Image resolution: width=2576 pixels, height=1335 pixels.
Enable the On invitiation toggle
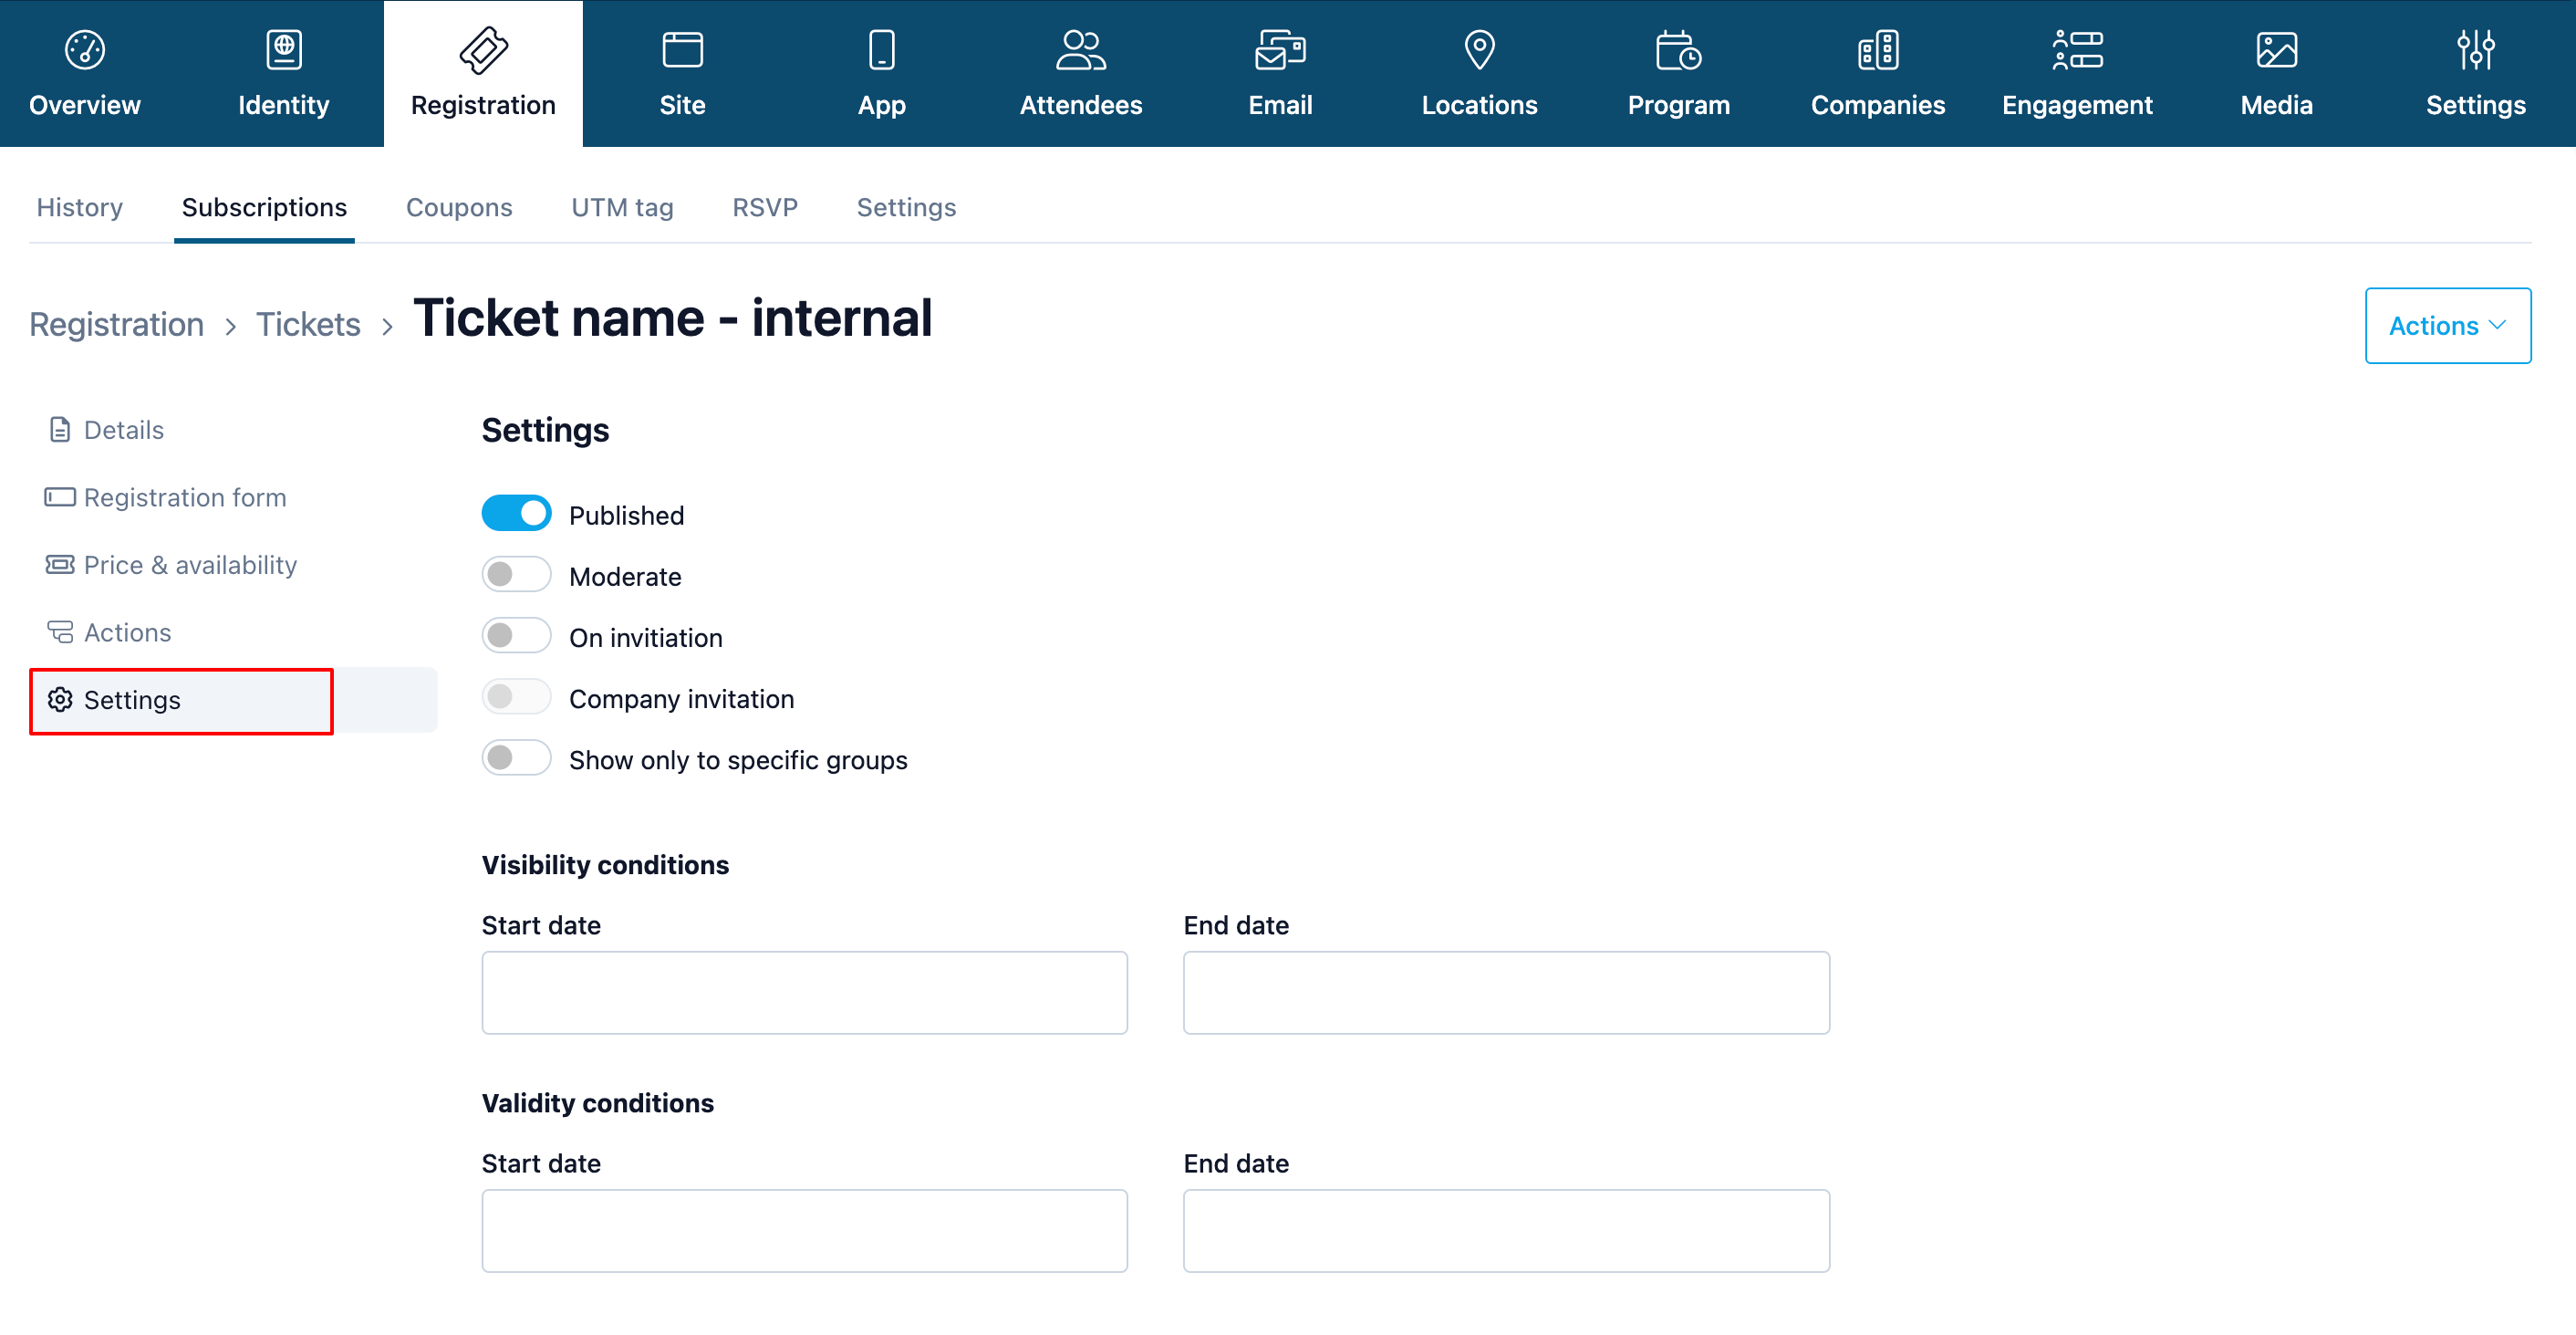coord(516,636)
